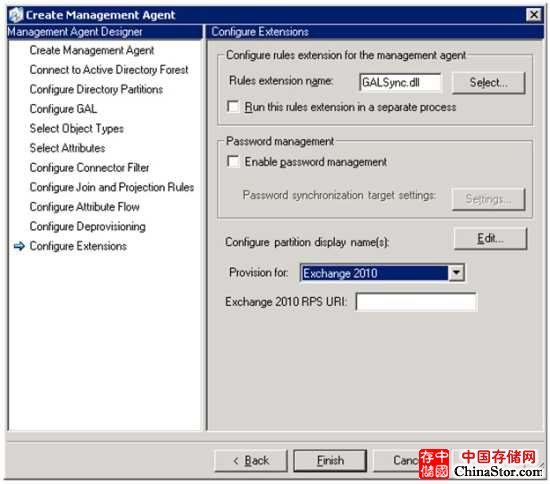Open Configure Join and Projection Rules page
The width and height of the screenshot is (550, 484).
pyautogui.click(x=112, y=187)
